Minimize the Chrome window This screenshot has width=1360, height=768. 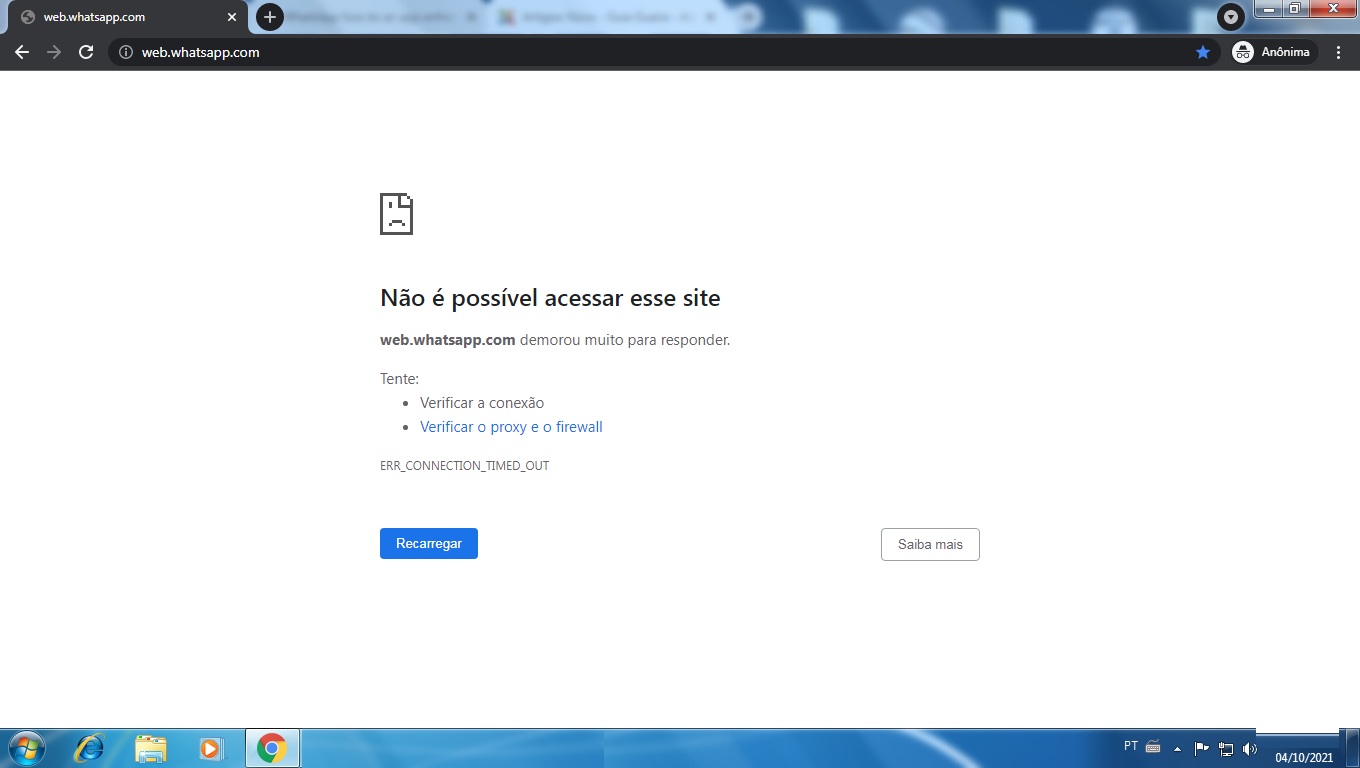pyautogui.click(x=1269, y=9)
